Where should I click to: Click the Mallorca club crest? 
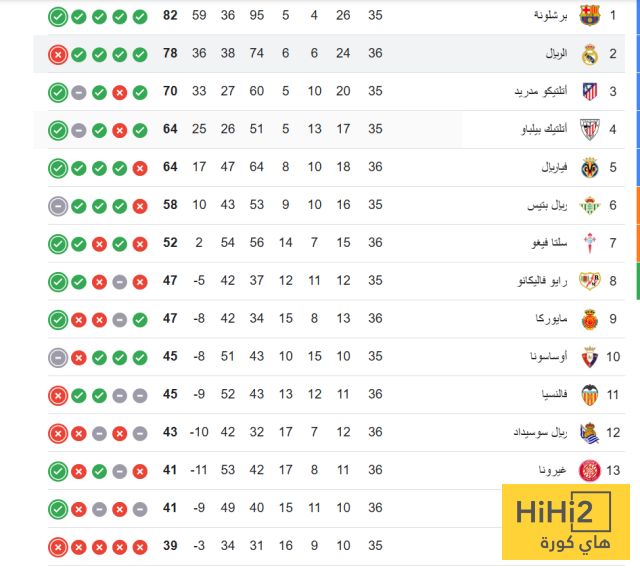[589, 319]
